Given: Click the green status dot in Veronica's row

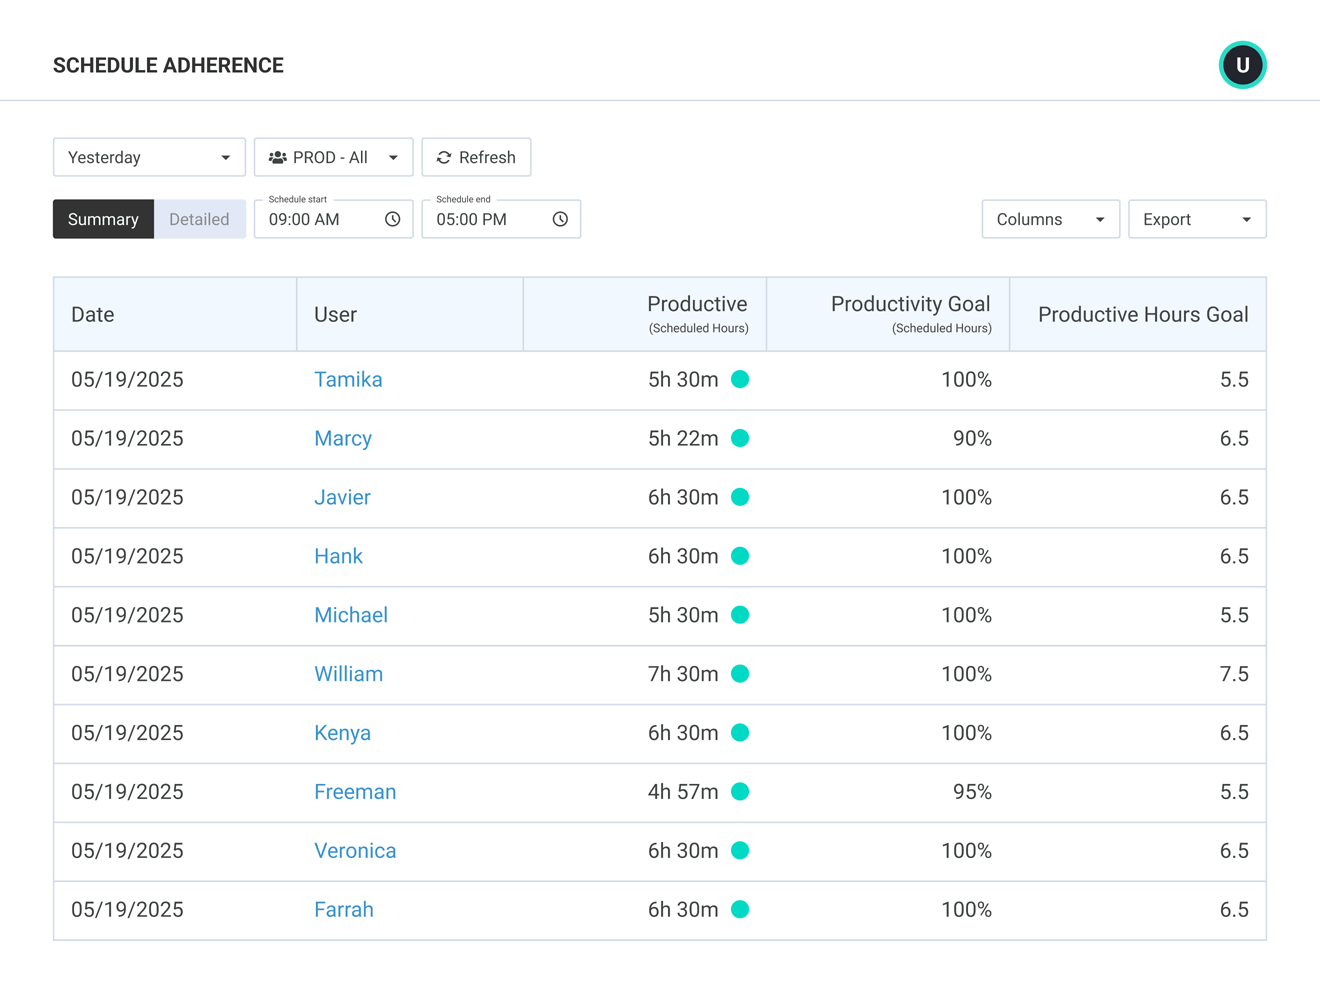Looking at the screenshot, I should coord(740,851).
